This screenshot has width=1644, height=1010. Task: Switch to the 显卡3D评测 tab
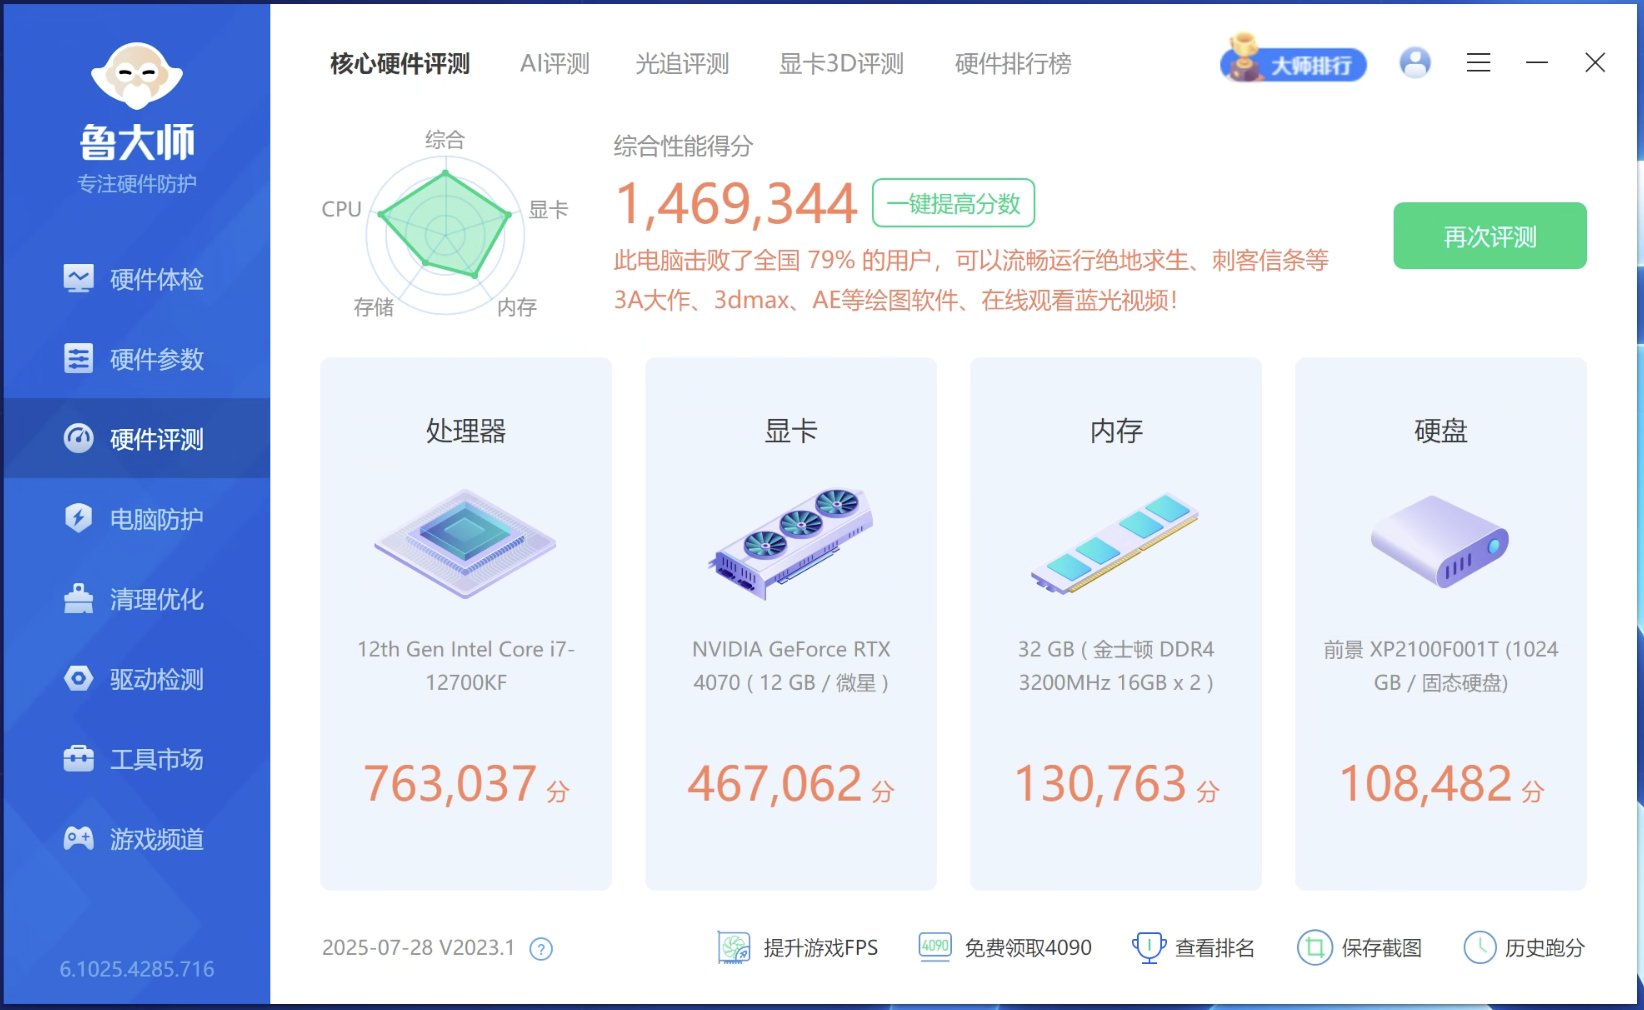coord(841,64)
